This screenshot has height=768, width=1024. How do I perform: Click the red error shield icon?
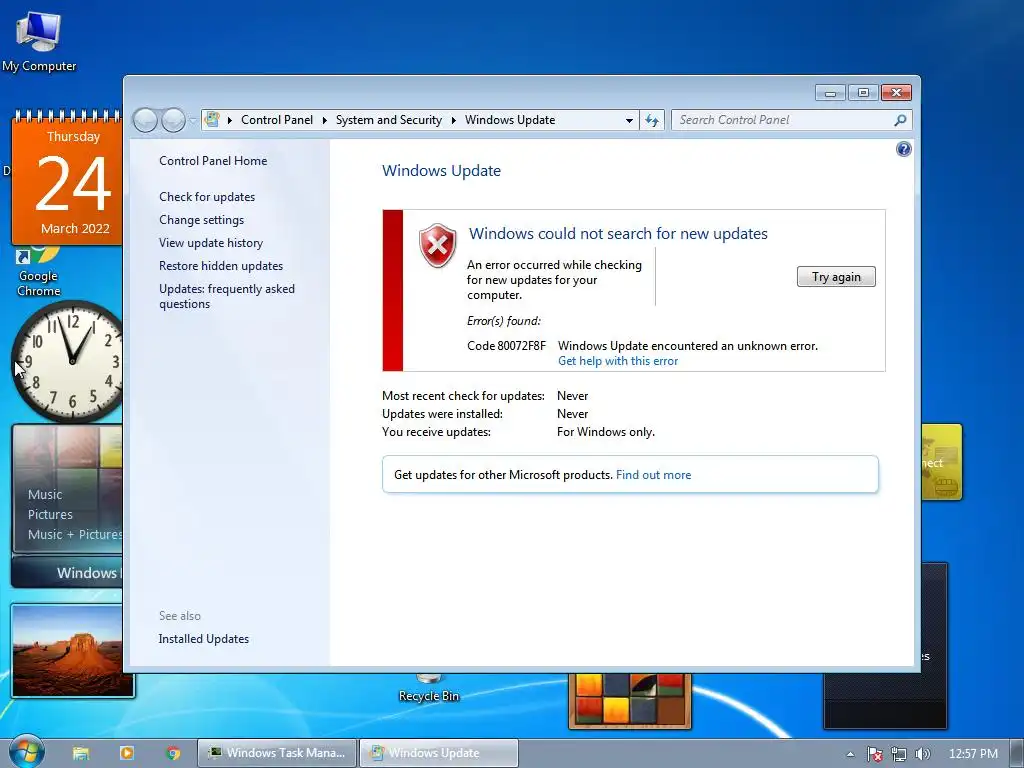[x=438, y=245]
